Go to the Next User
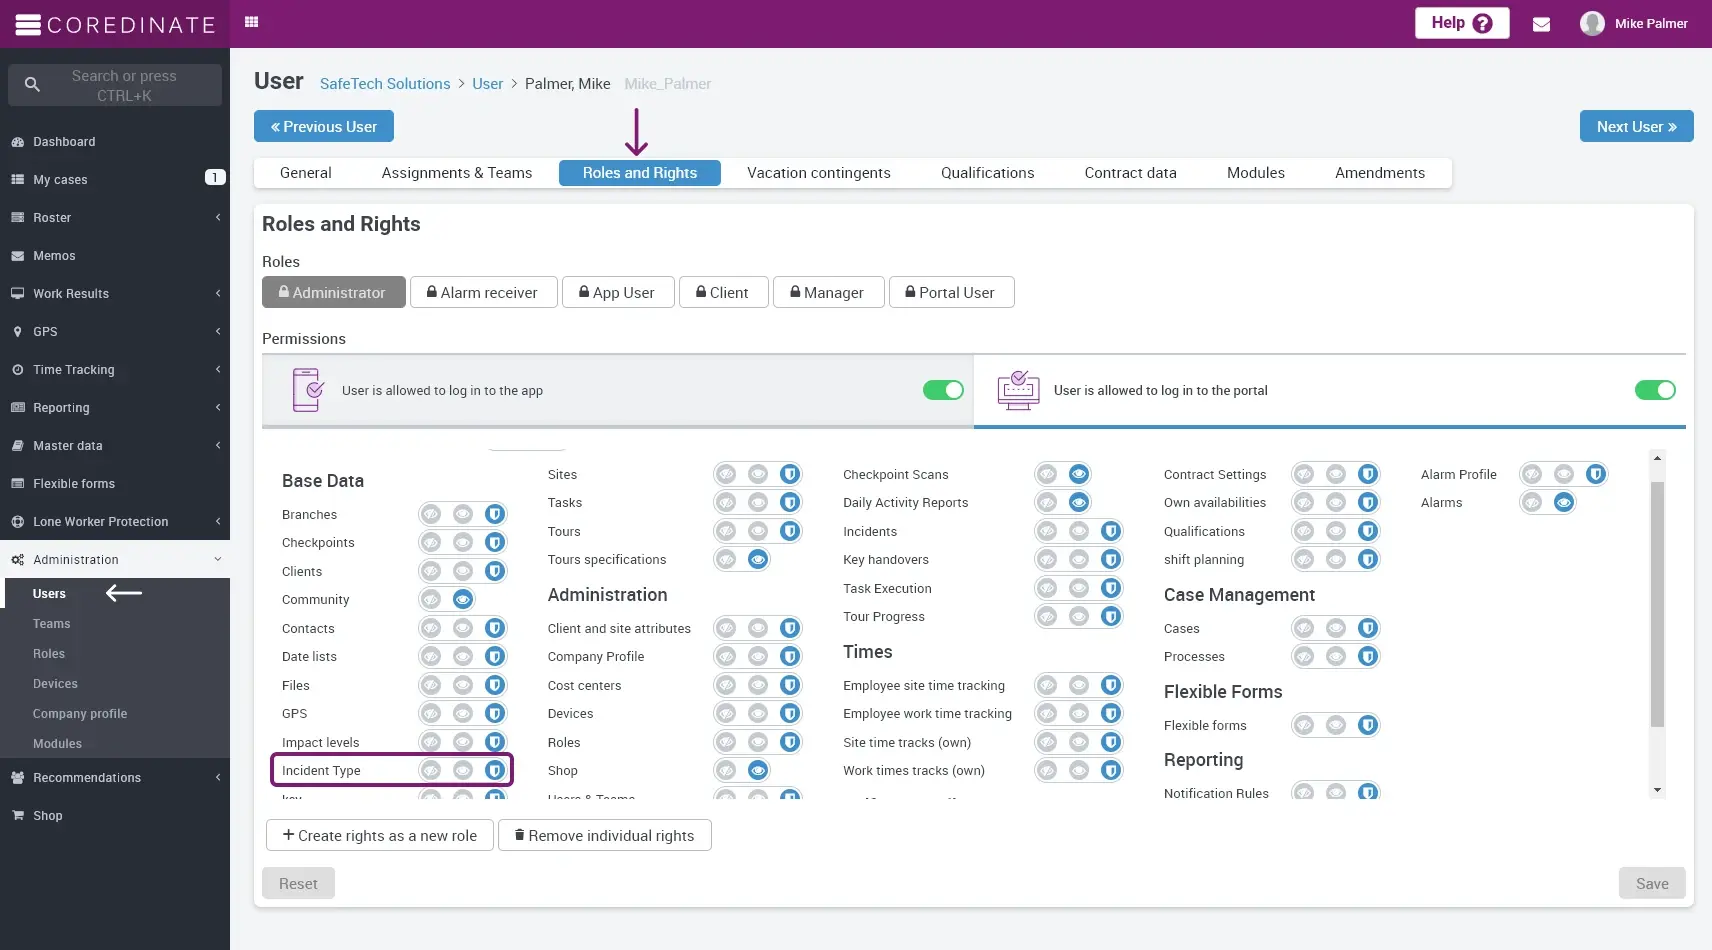This screenshot has width=1712, height=950. [1636, 127]
